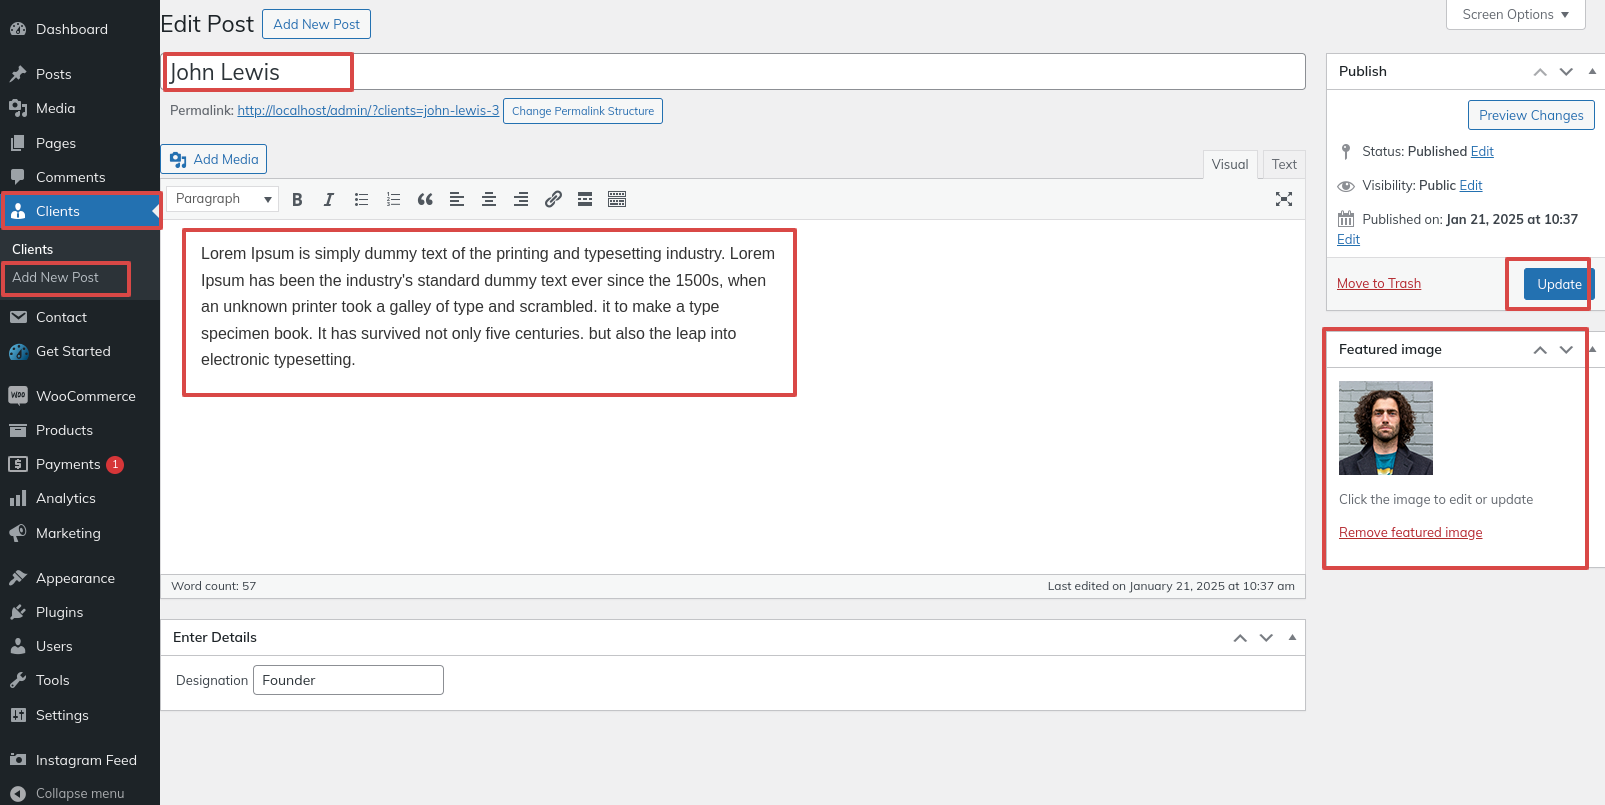
Task: Move this post to Trash
Action: tap(1379, 284)
